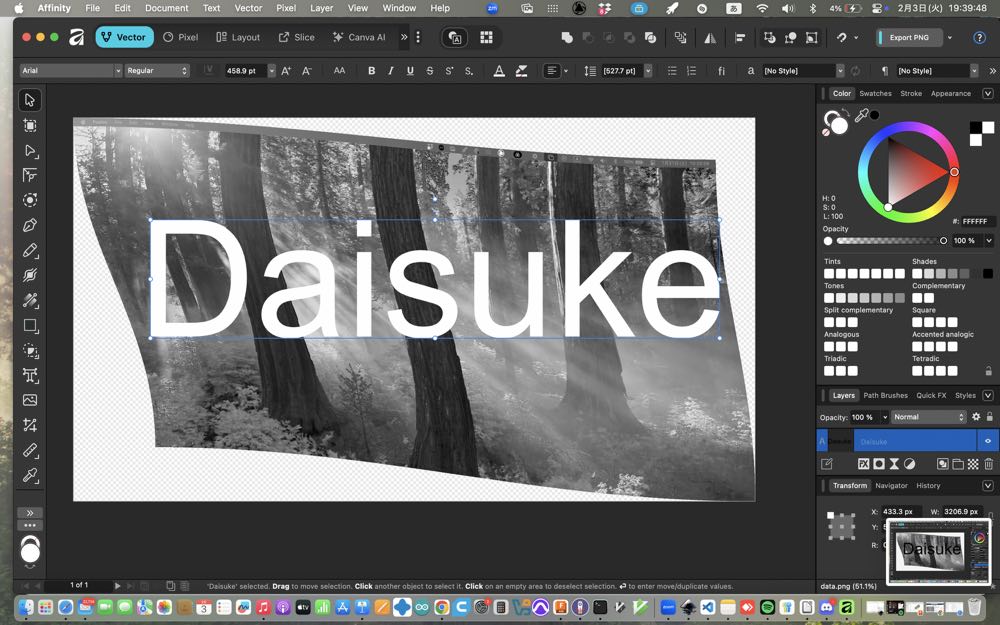Open the Layer menu
This screenshot has height=625, width=1000.
click(x=321, y=8)
